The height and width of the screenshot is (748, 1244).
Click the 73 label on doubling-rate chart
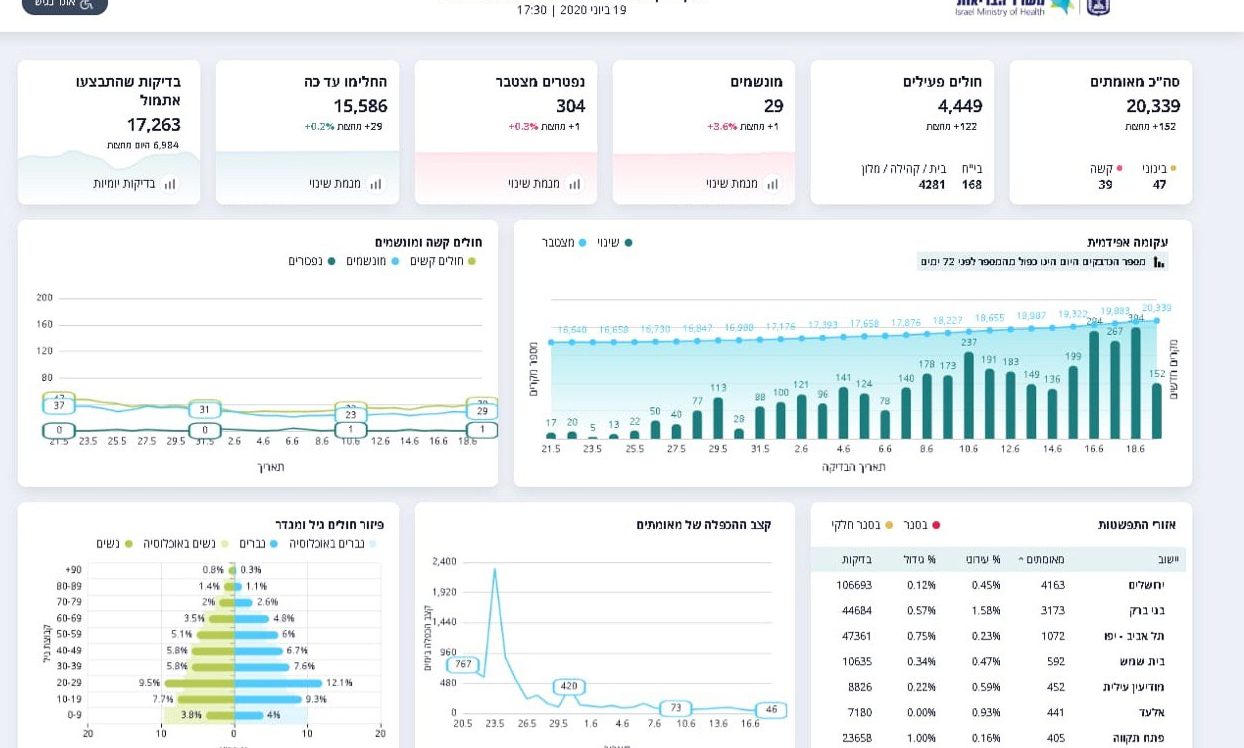coord(676,708)
